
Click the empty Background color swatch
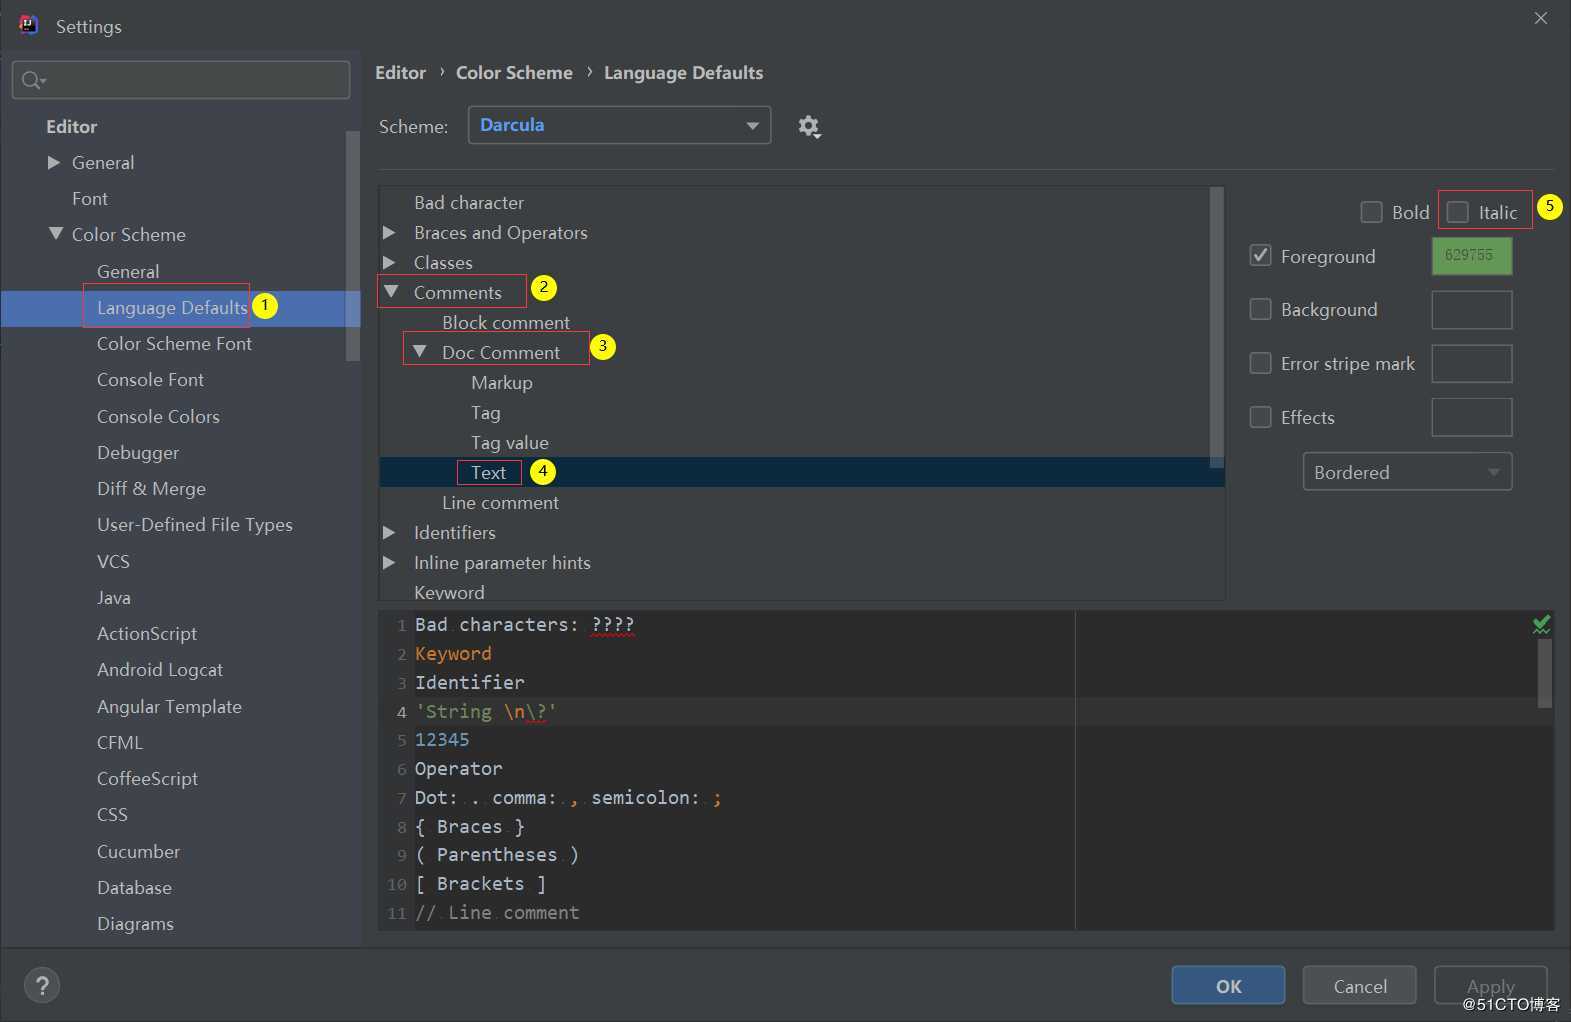(x=1471, y=309)
